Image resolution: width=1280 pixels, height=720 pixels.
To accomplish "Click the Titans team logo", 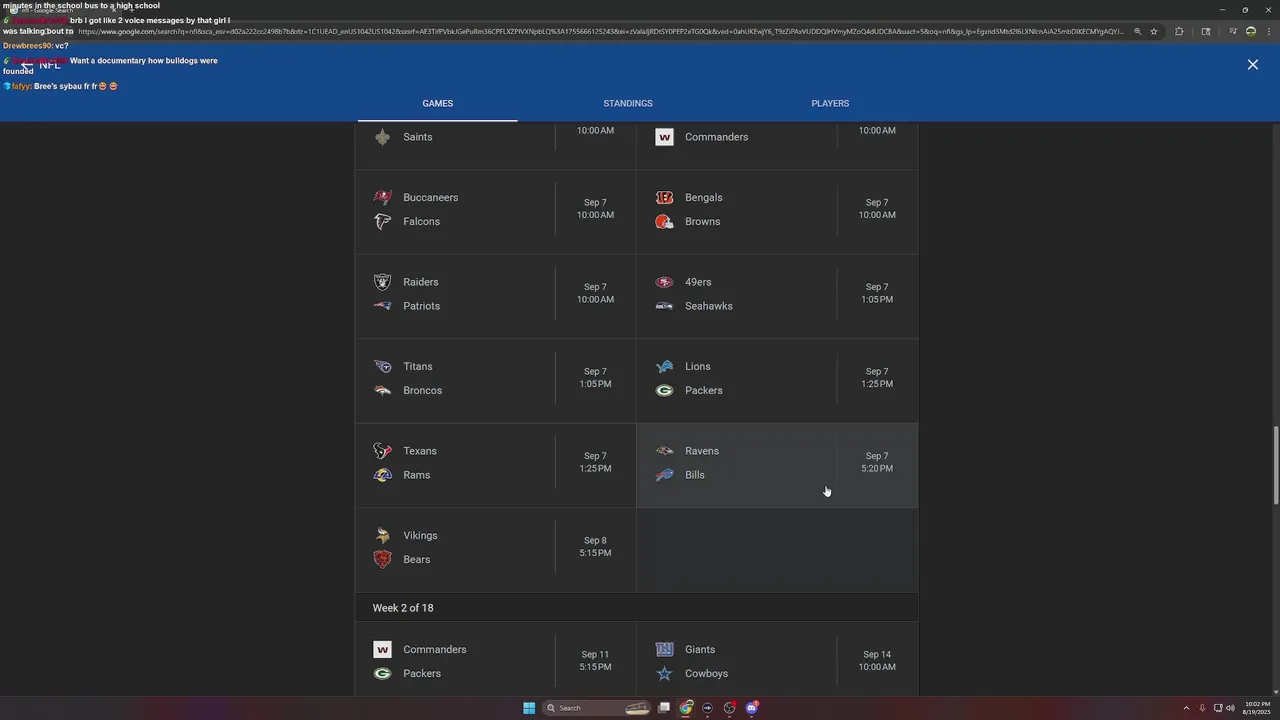I will point(382,366).
